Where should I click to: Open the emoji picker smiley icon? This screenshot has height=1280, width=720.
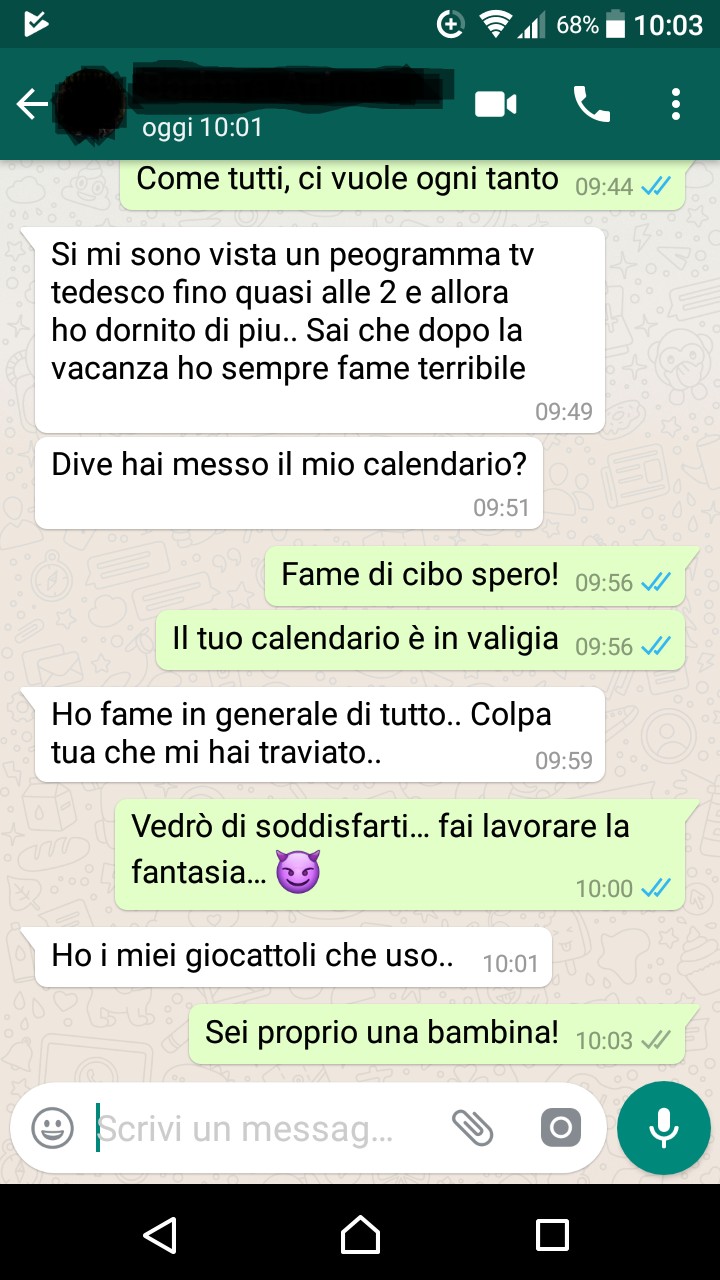pyautogui.click(x=53, y=1129)
